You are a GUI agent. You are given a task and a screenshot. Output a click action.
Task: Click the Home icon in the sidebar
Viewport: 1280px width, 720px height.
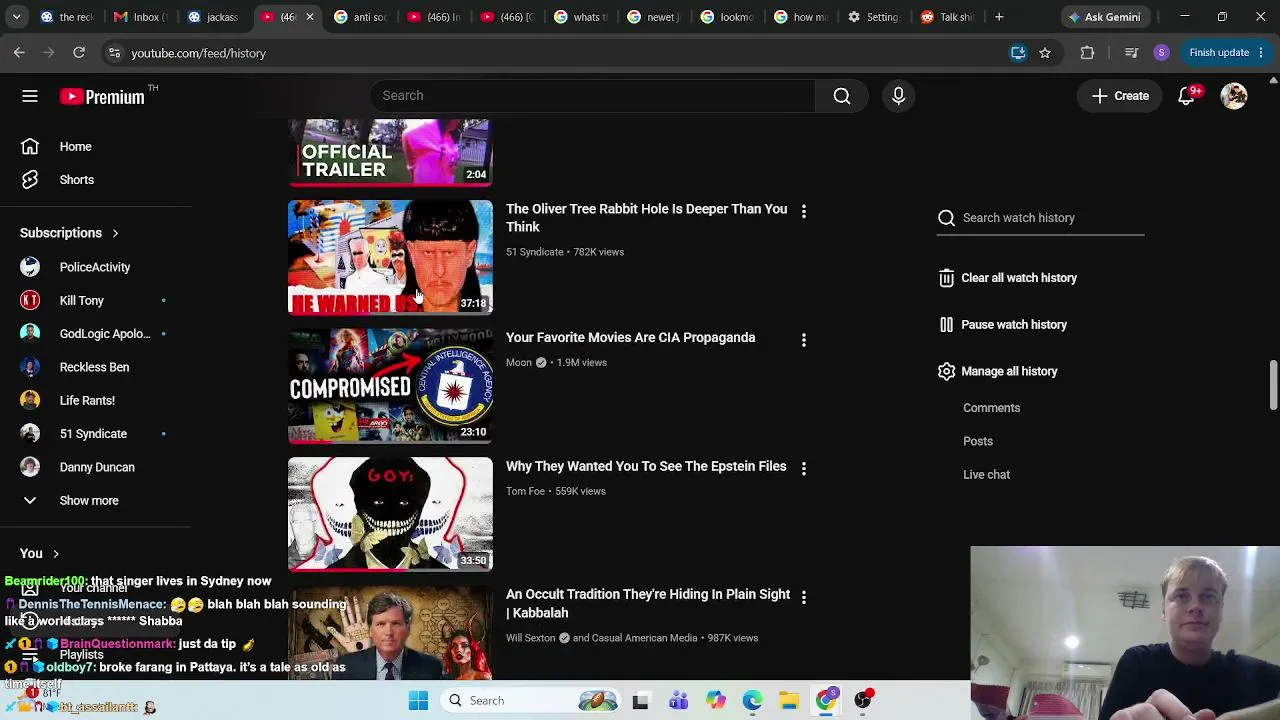click(30, 147)
